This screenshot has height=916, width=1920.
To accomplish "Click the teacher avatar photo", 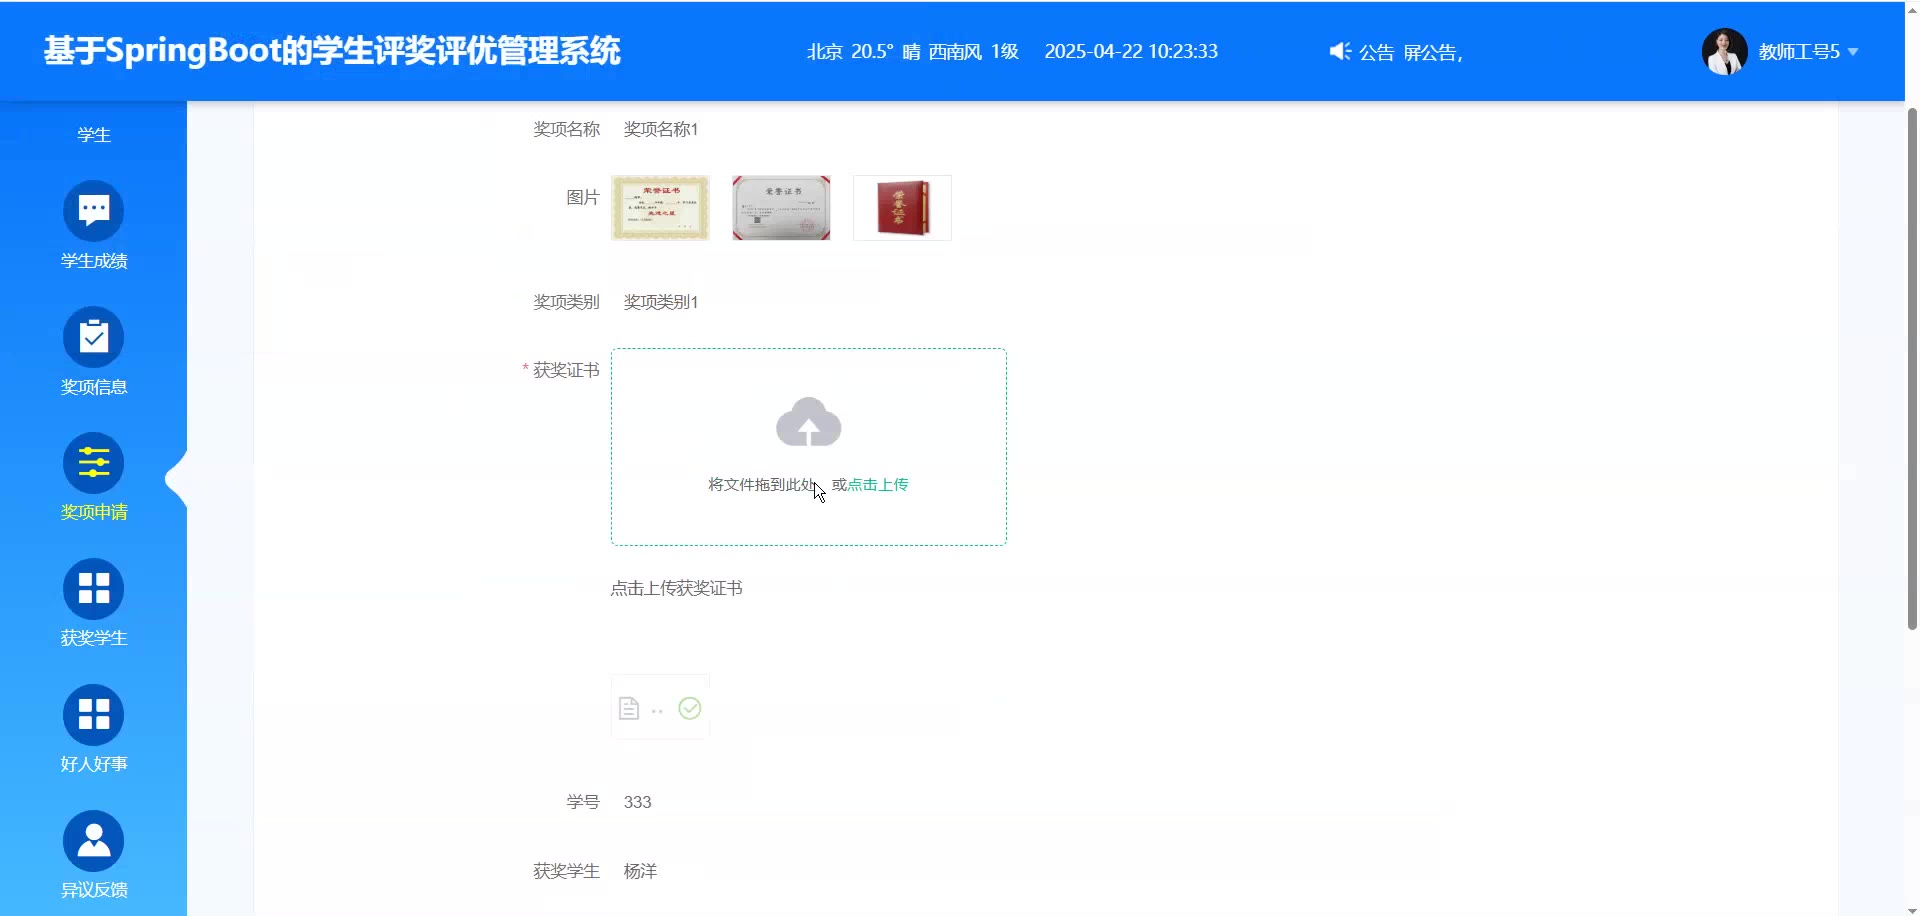I will pos(1725,52).
